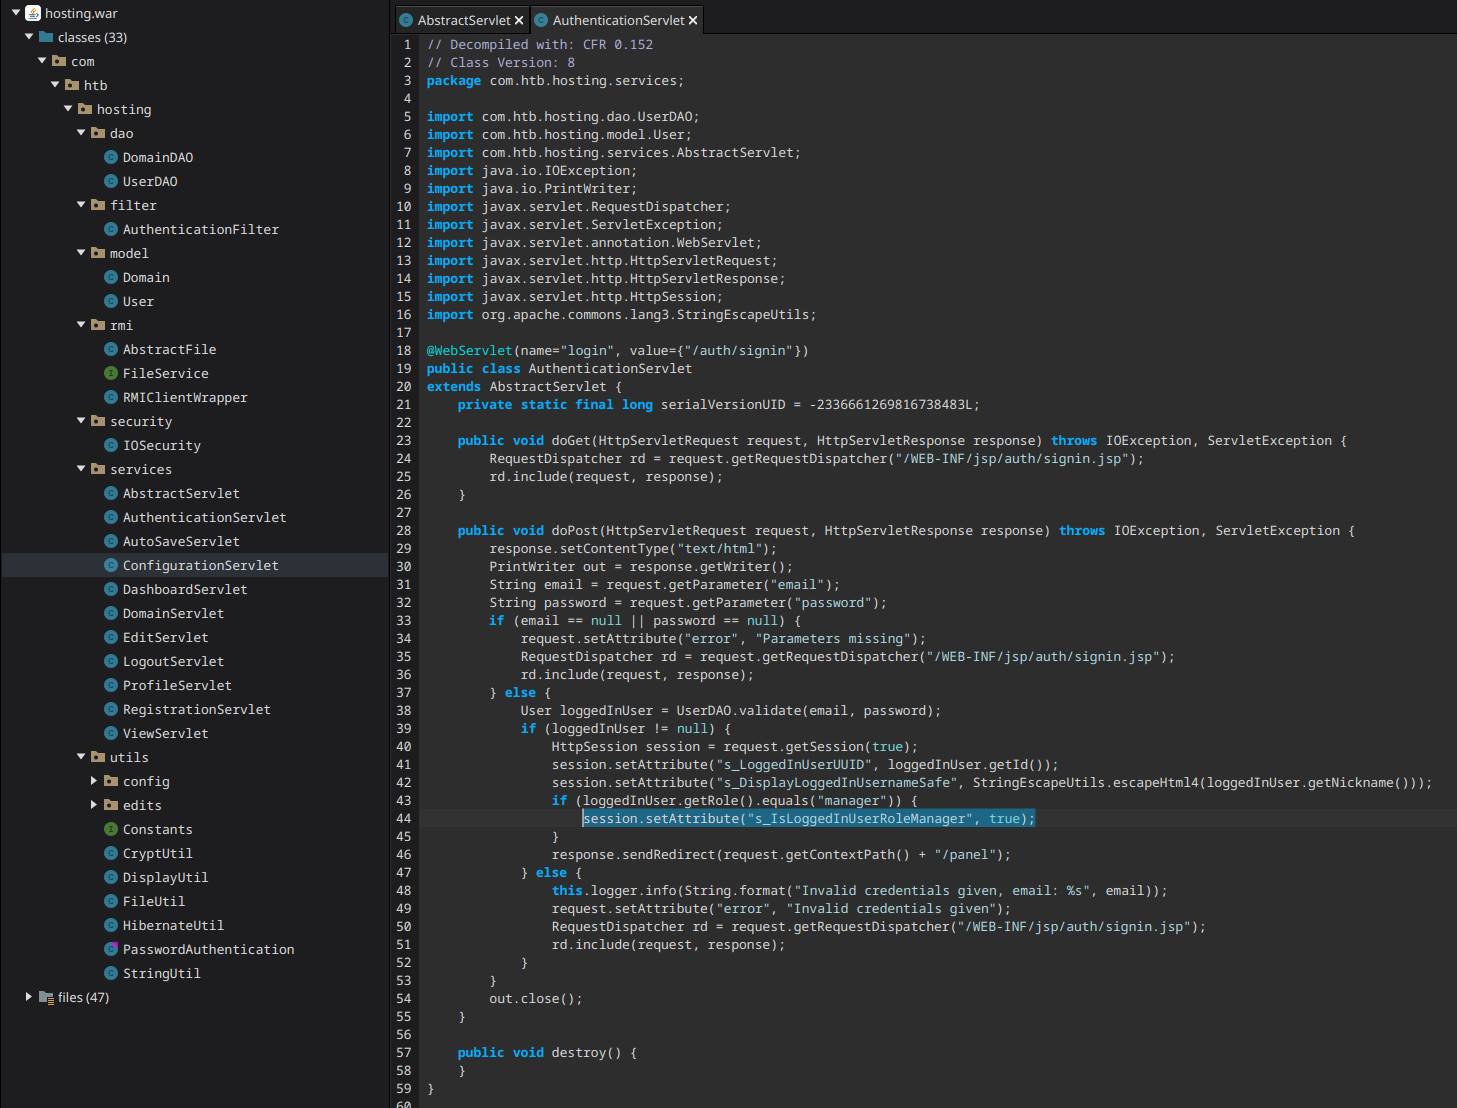Collapse the filter package arrow
This screenshot has width=1457, height=1108.
click(x=81, y=205)
